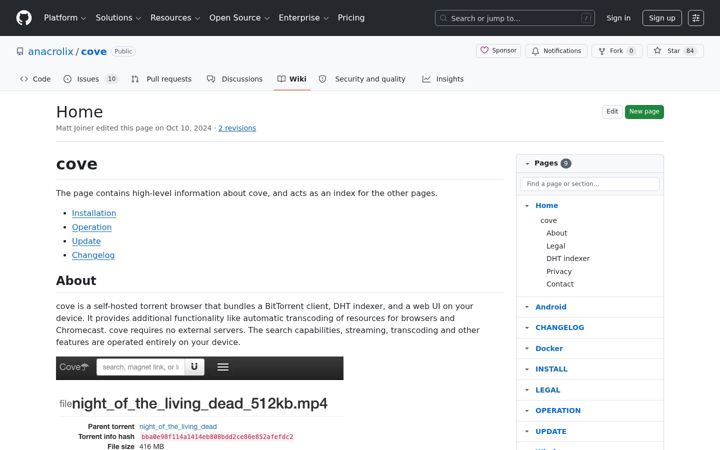Open the Open Source dropdown menu
Viewport: 720px width, 450px height.
click(x=239, y=18)
